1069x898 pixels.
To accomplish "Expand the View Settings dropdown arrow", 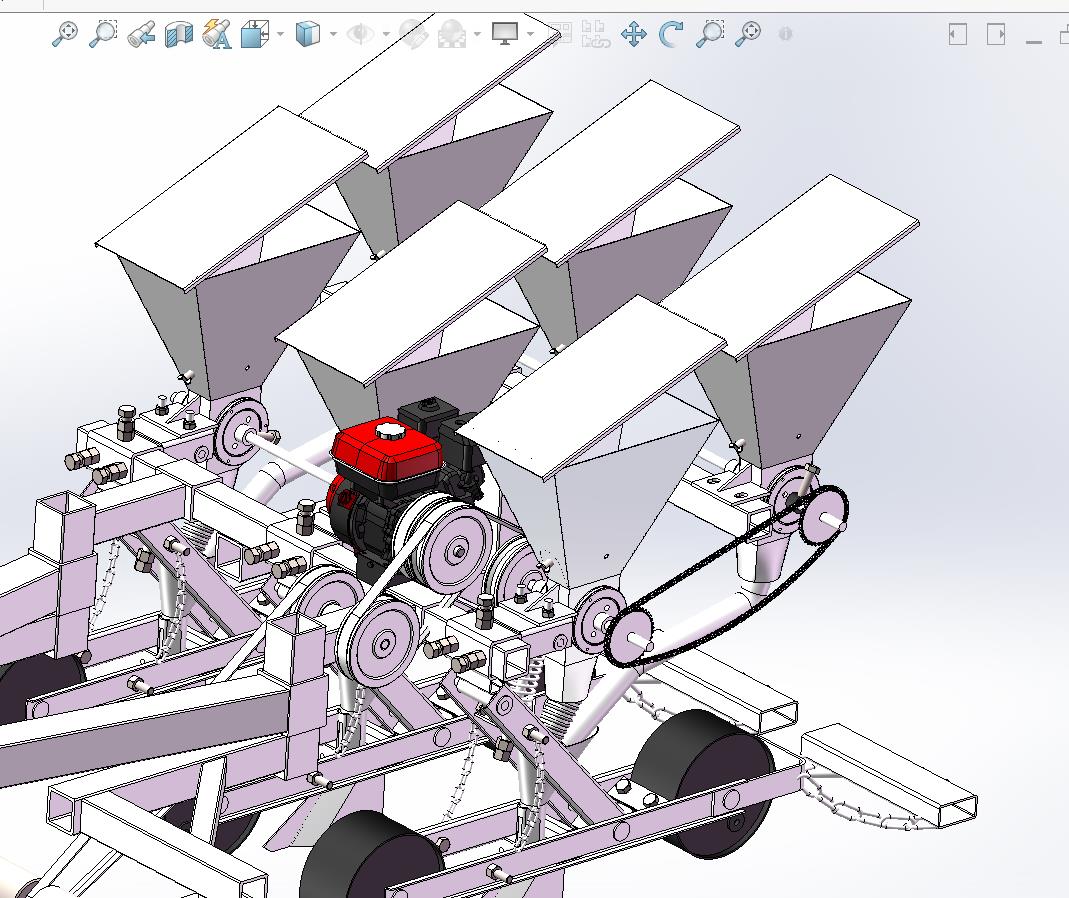I will coord(530,33).
